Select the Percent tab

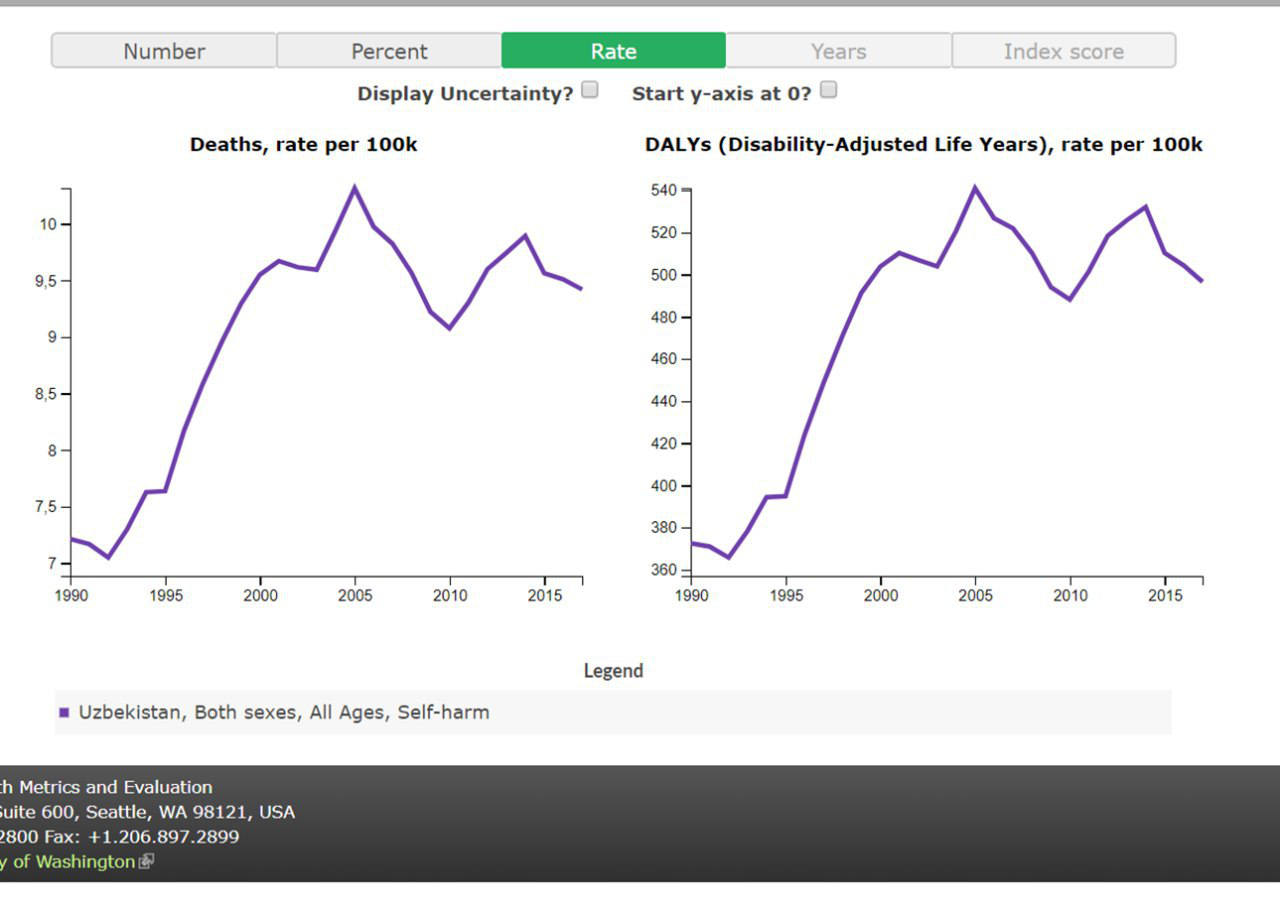point(389,51)
